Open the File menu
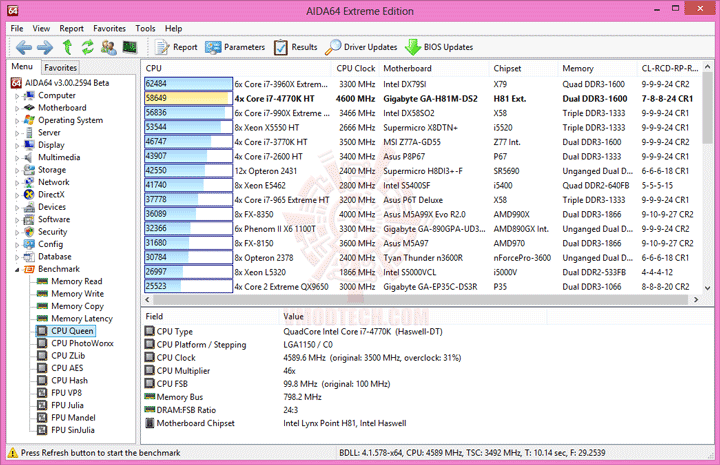Image resolution: width=720 pixels, height=465 pixels. click(17, 28)
